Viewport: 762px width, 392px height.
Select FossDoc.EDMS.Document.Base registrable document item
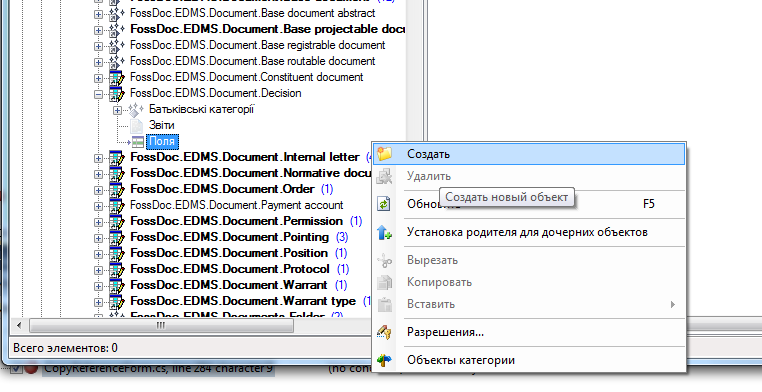tap(258, 45)
